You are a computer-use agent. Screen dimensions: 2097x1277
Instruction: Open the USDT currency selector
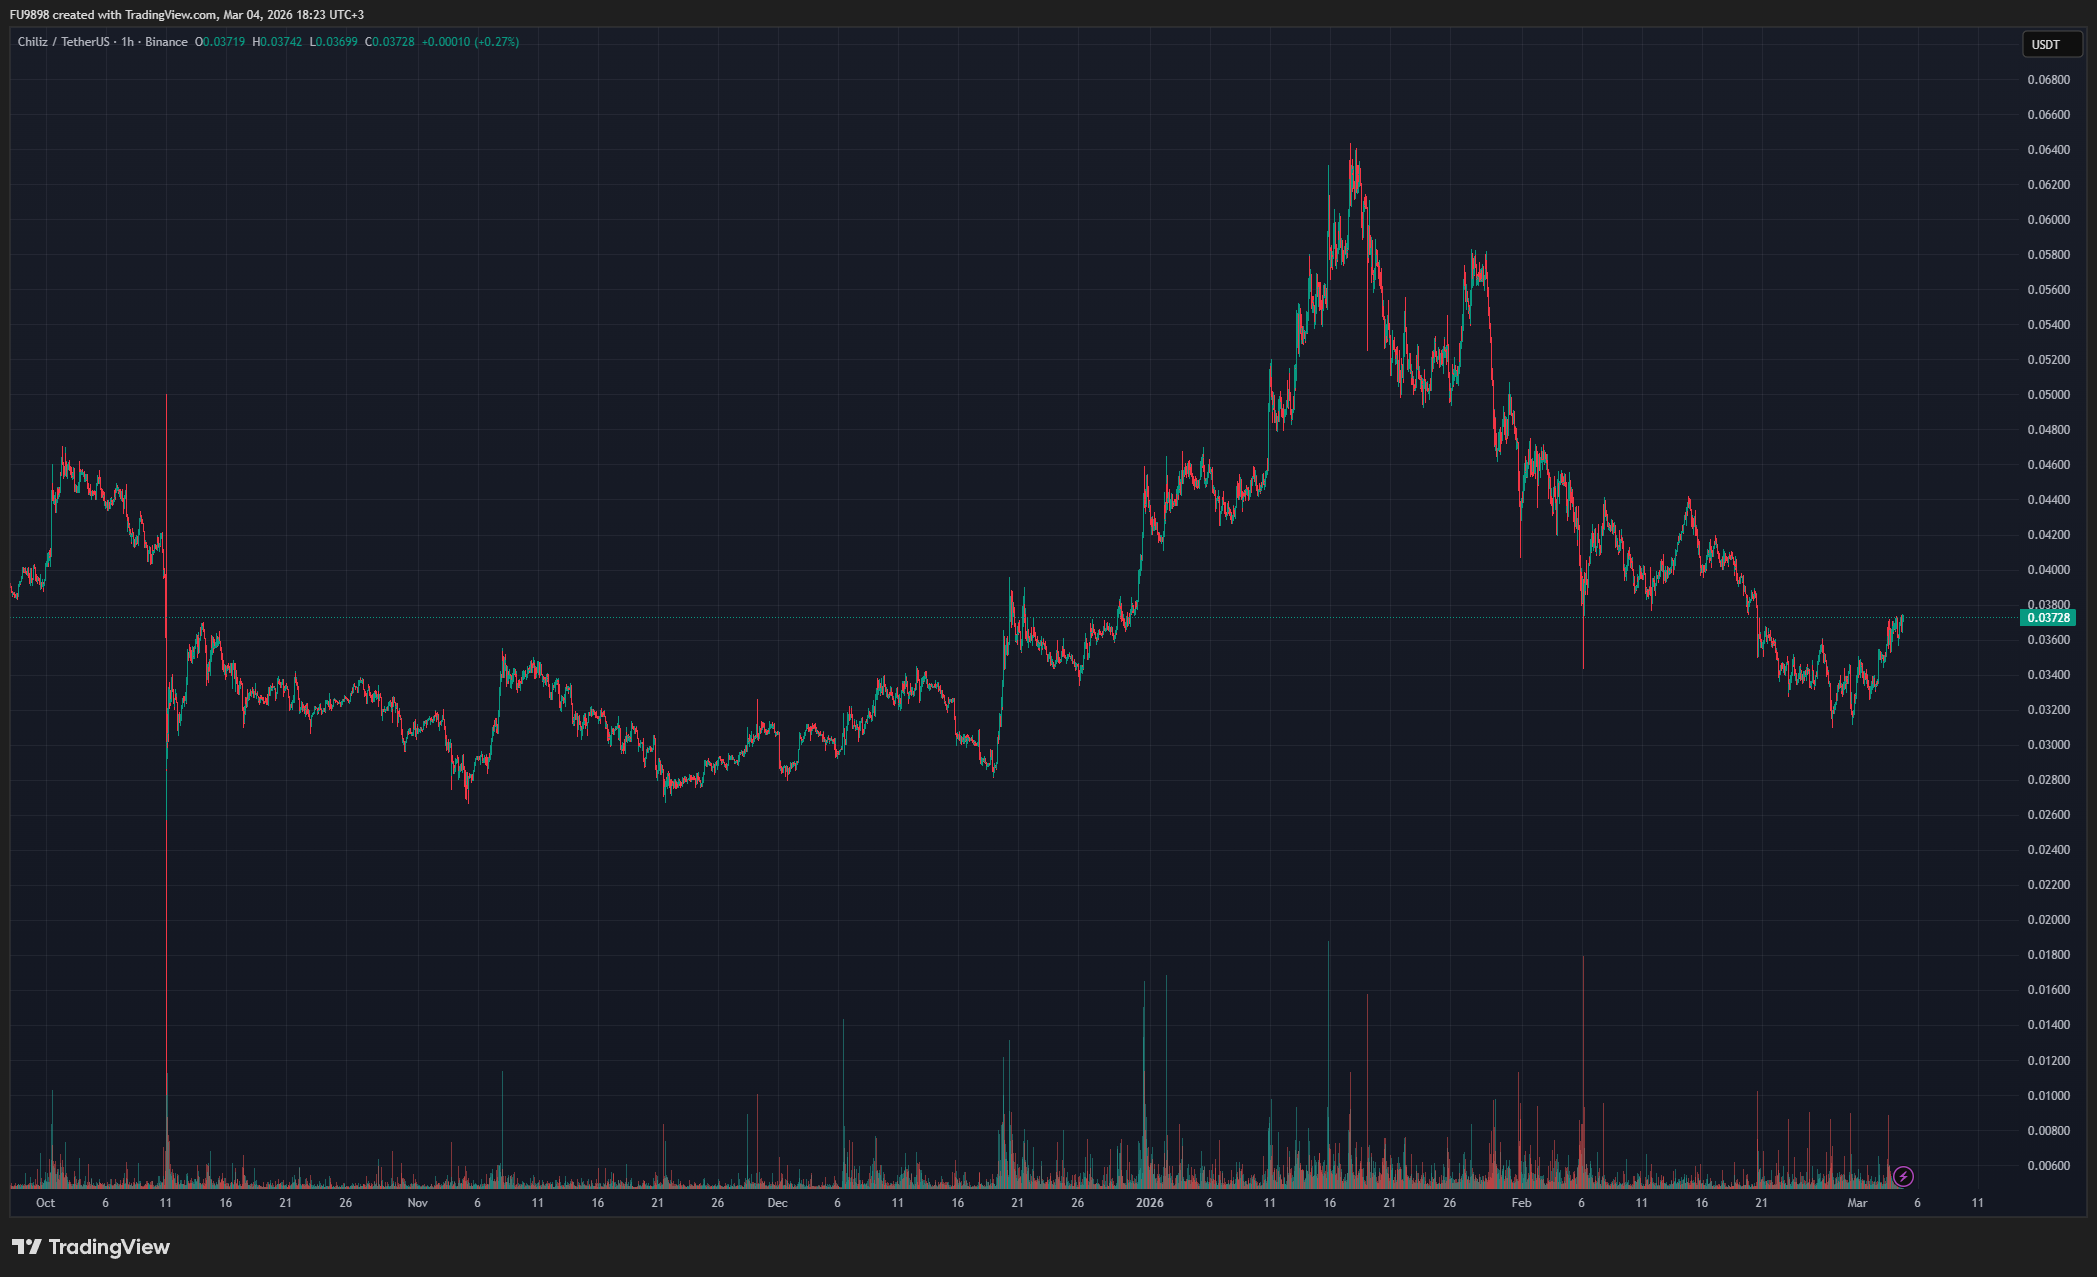tap(2051, 44)
